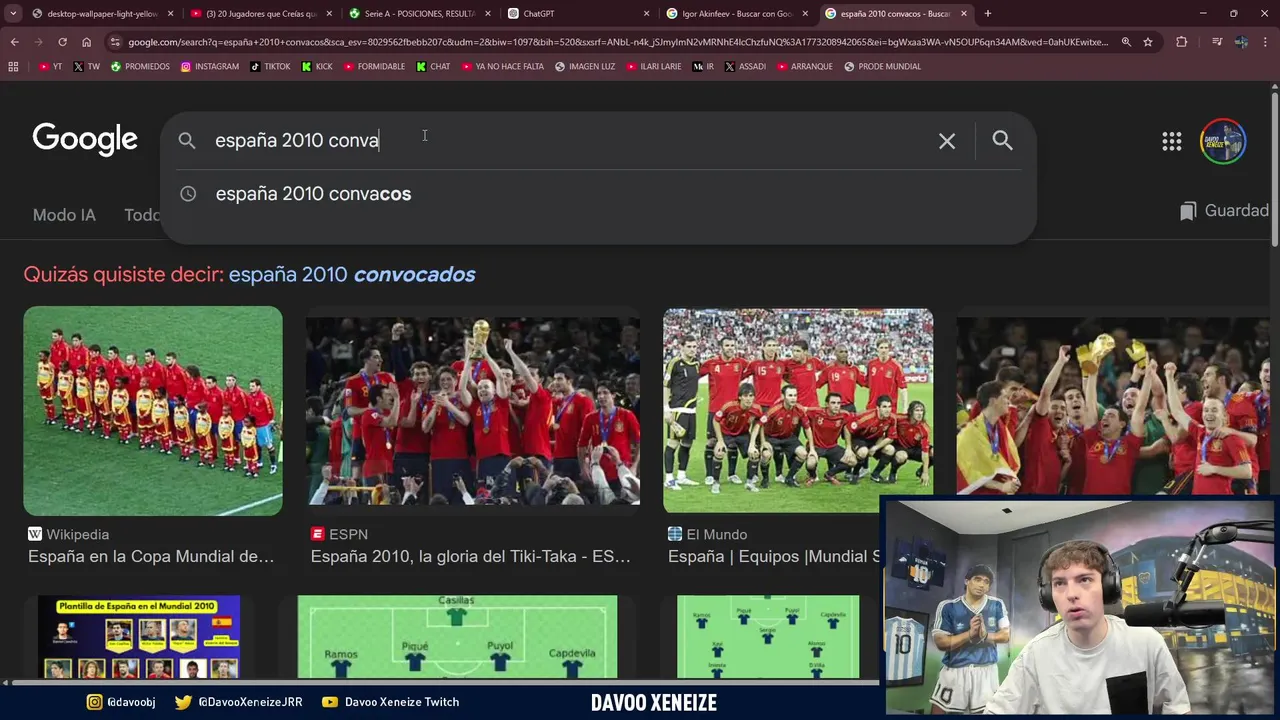Open the ARRANQUE bookmark
Screen dimensions: 1280x720
coord(805,66)
